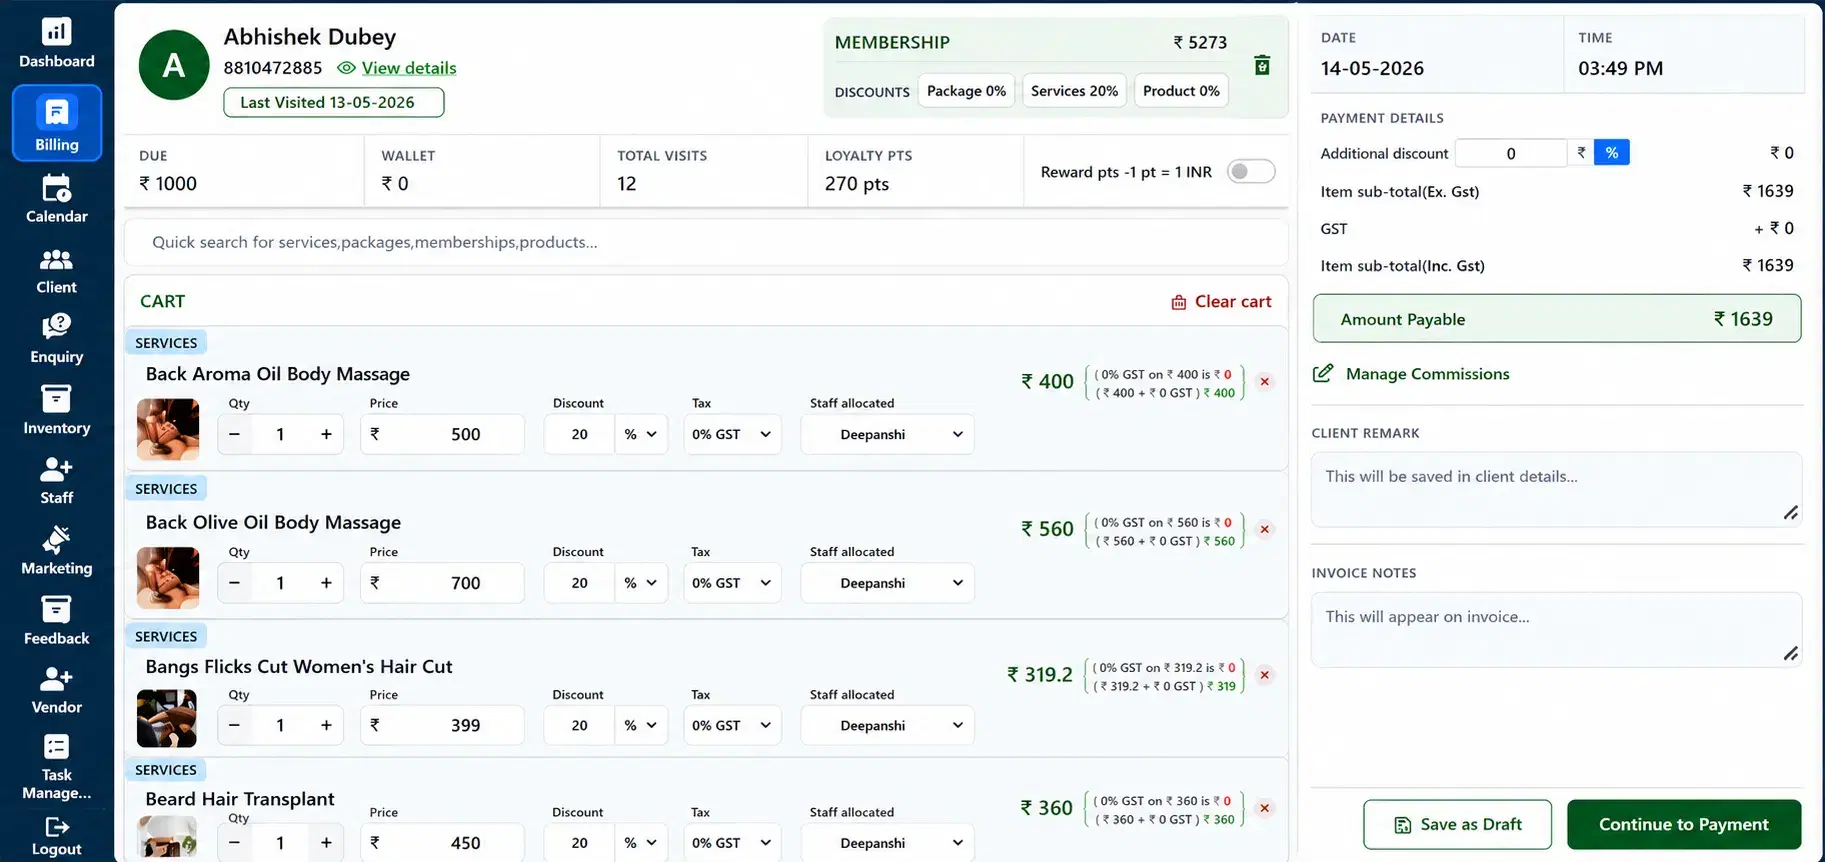Click the Manage Commissions edit icon
The width and height of the screenshot is (1825, 862).
coord(1322,373)
